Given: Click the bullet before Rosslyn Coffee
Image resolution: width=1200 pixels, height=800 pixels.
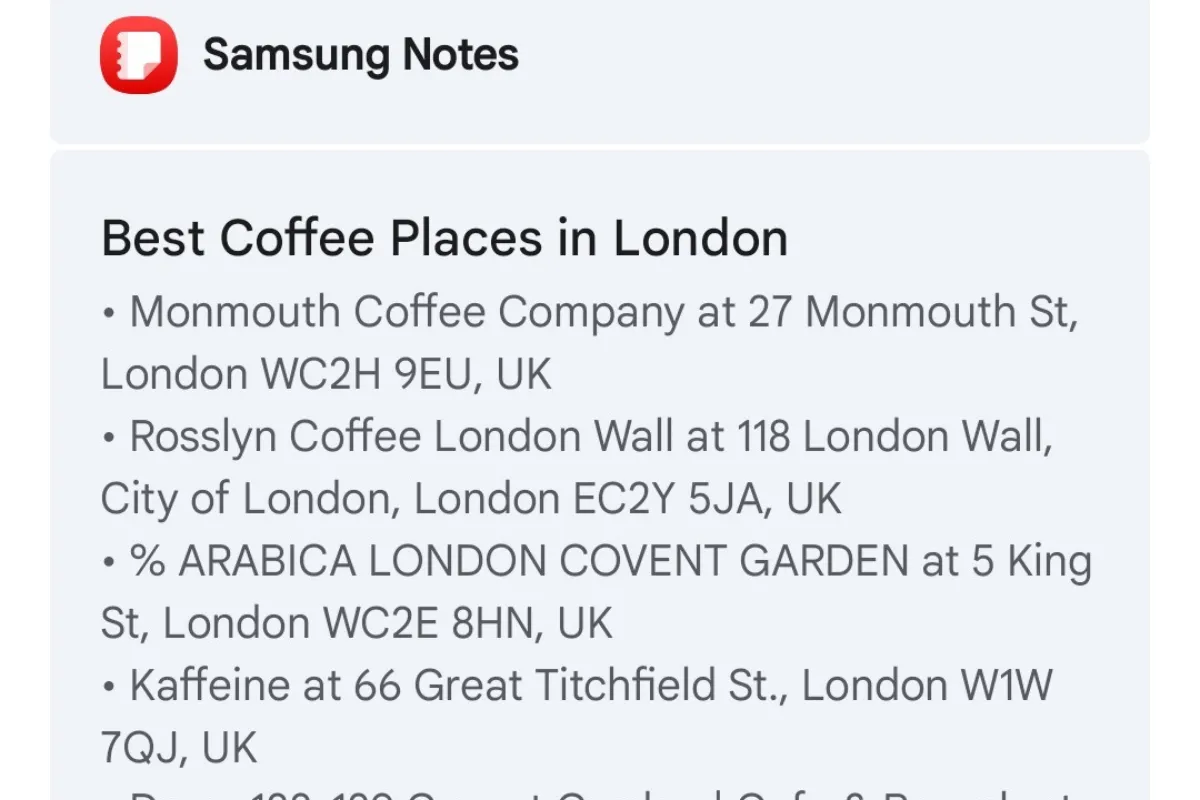Looking at the screenshot, I should [109, 438].
